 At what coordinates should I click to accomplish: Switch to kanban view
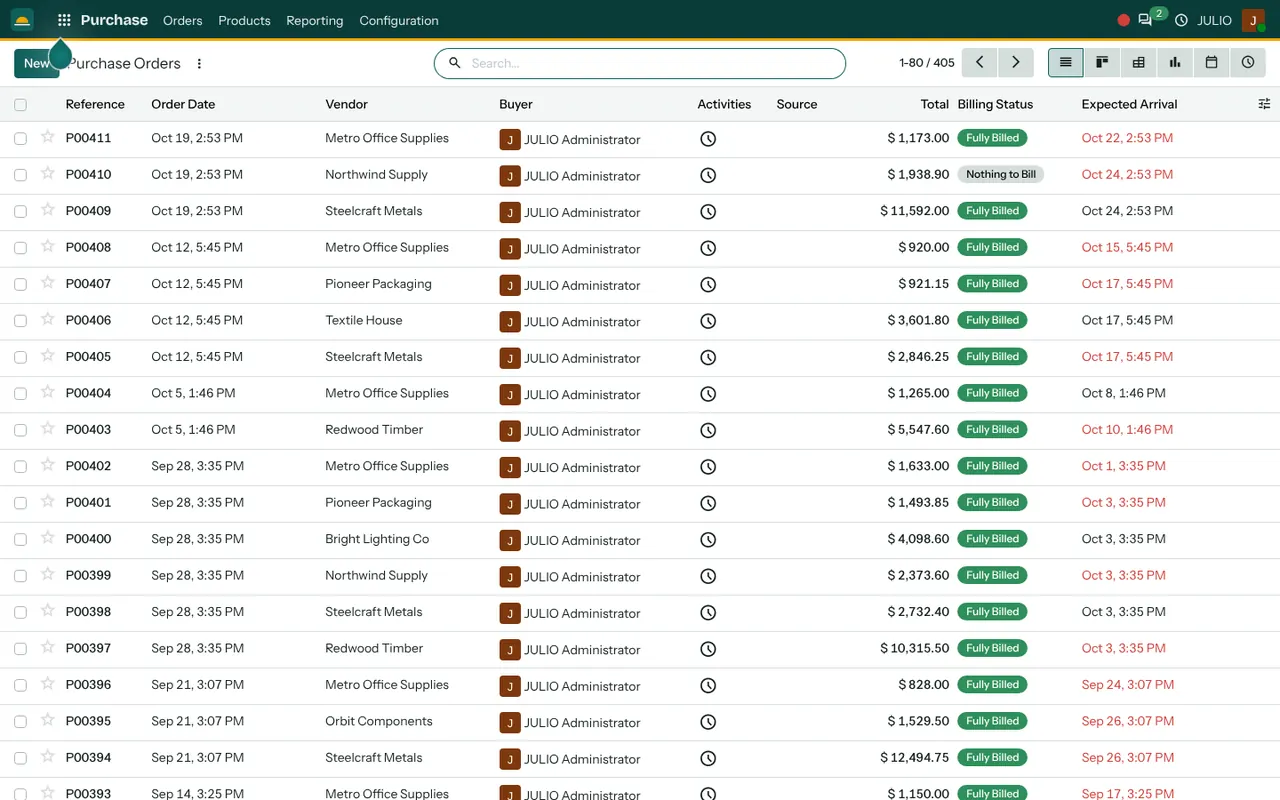pos(1102,62)
